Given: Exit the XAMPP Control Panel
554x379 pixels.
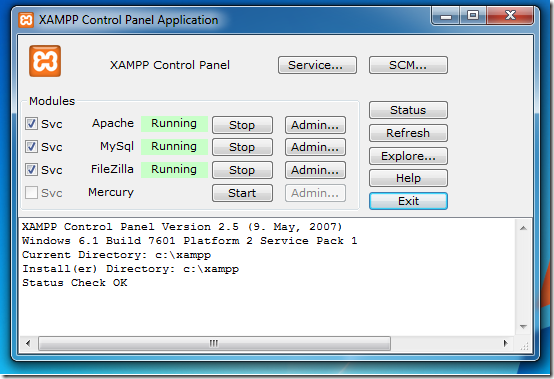Looking at the screenshot, I should click(408, 201).
